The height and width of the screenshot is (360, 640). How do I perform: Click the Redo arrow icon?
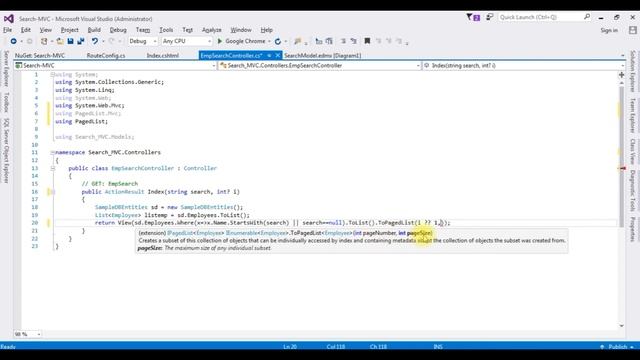(x=111, y=41)
